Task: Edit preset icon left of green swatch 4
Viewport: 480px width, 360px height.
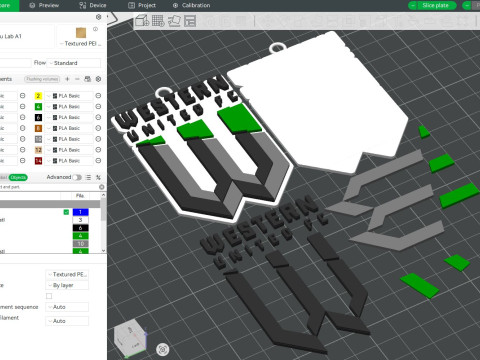Action: pos(23,107)
